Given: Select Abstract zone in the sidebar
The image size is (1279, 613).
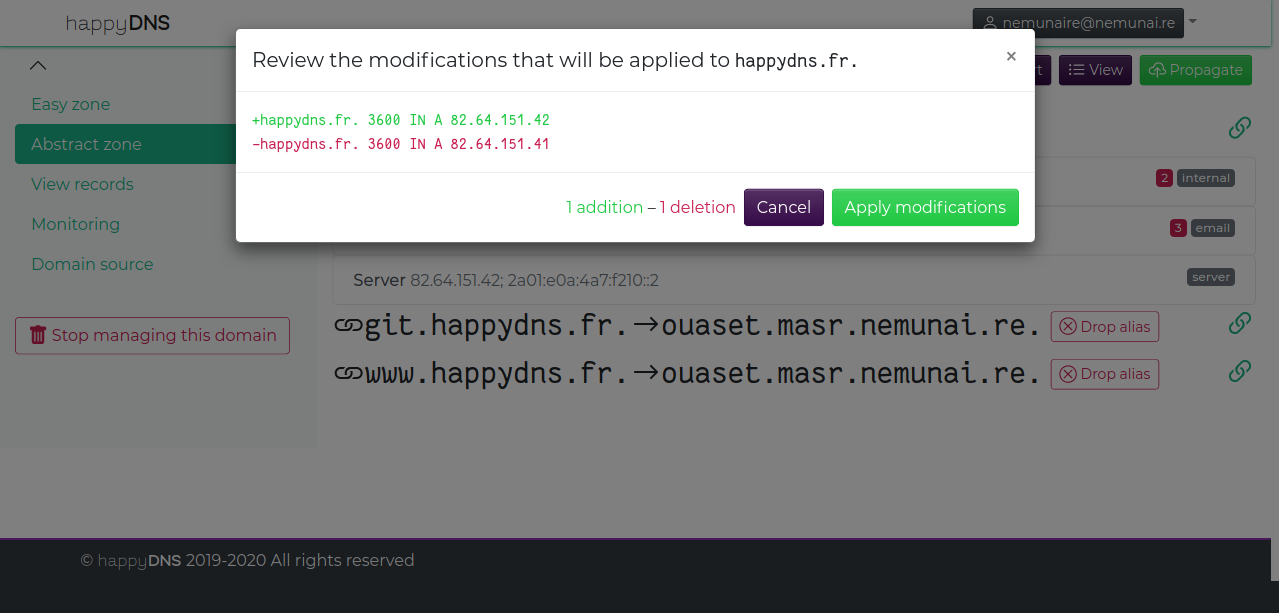Looking at the screenshot, I should (86, 144).
